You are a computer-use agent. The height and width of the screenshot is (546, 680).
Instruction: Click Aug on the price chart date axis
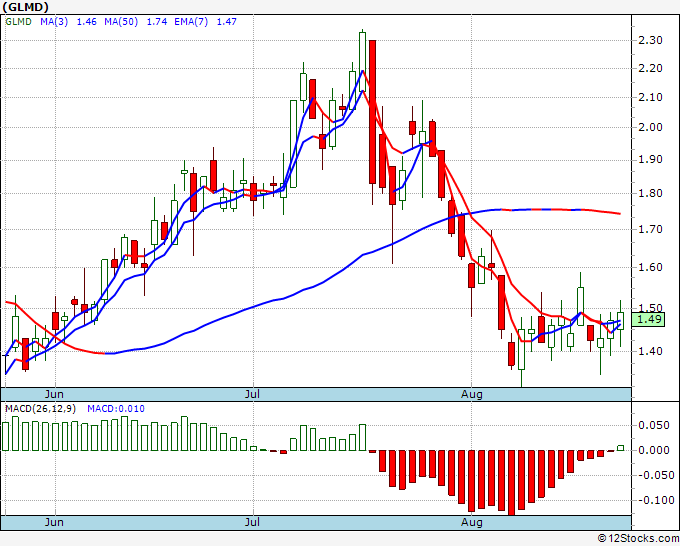472,394
